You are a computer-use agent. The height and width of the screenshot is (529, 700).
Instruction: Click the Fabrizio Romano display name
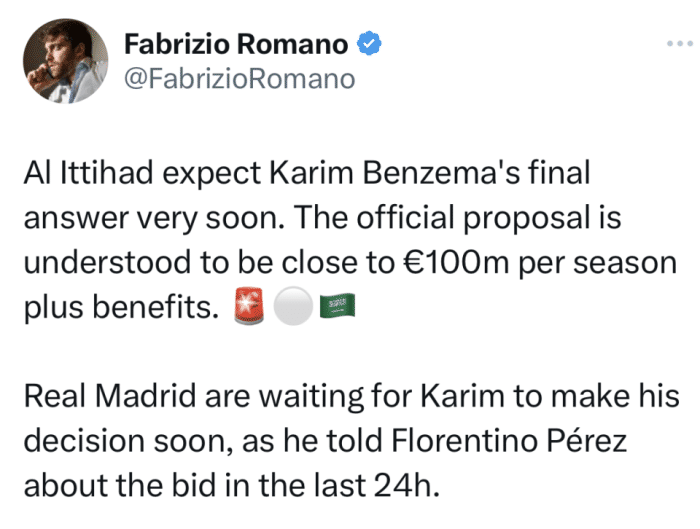coord(236,44)
